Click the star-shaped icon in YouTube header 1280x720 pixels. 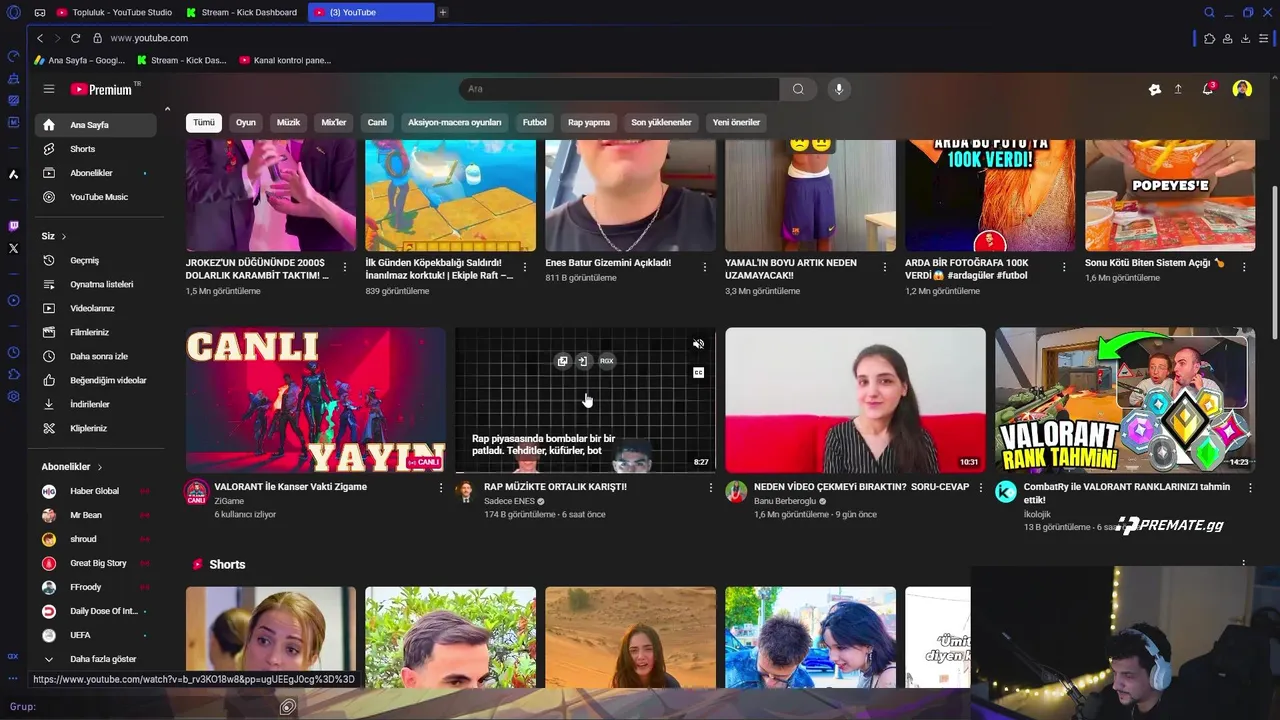point(1155,89)
